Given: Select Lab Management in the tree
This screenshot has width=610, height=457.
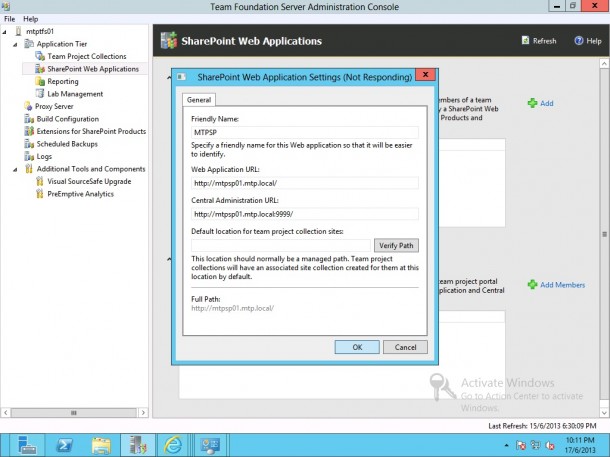Looking at the screenshot, I should click(75, 94).
